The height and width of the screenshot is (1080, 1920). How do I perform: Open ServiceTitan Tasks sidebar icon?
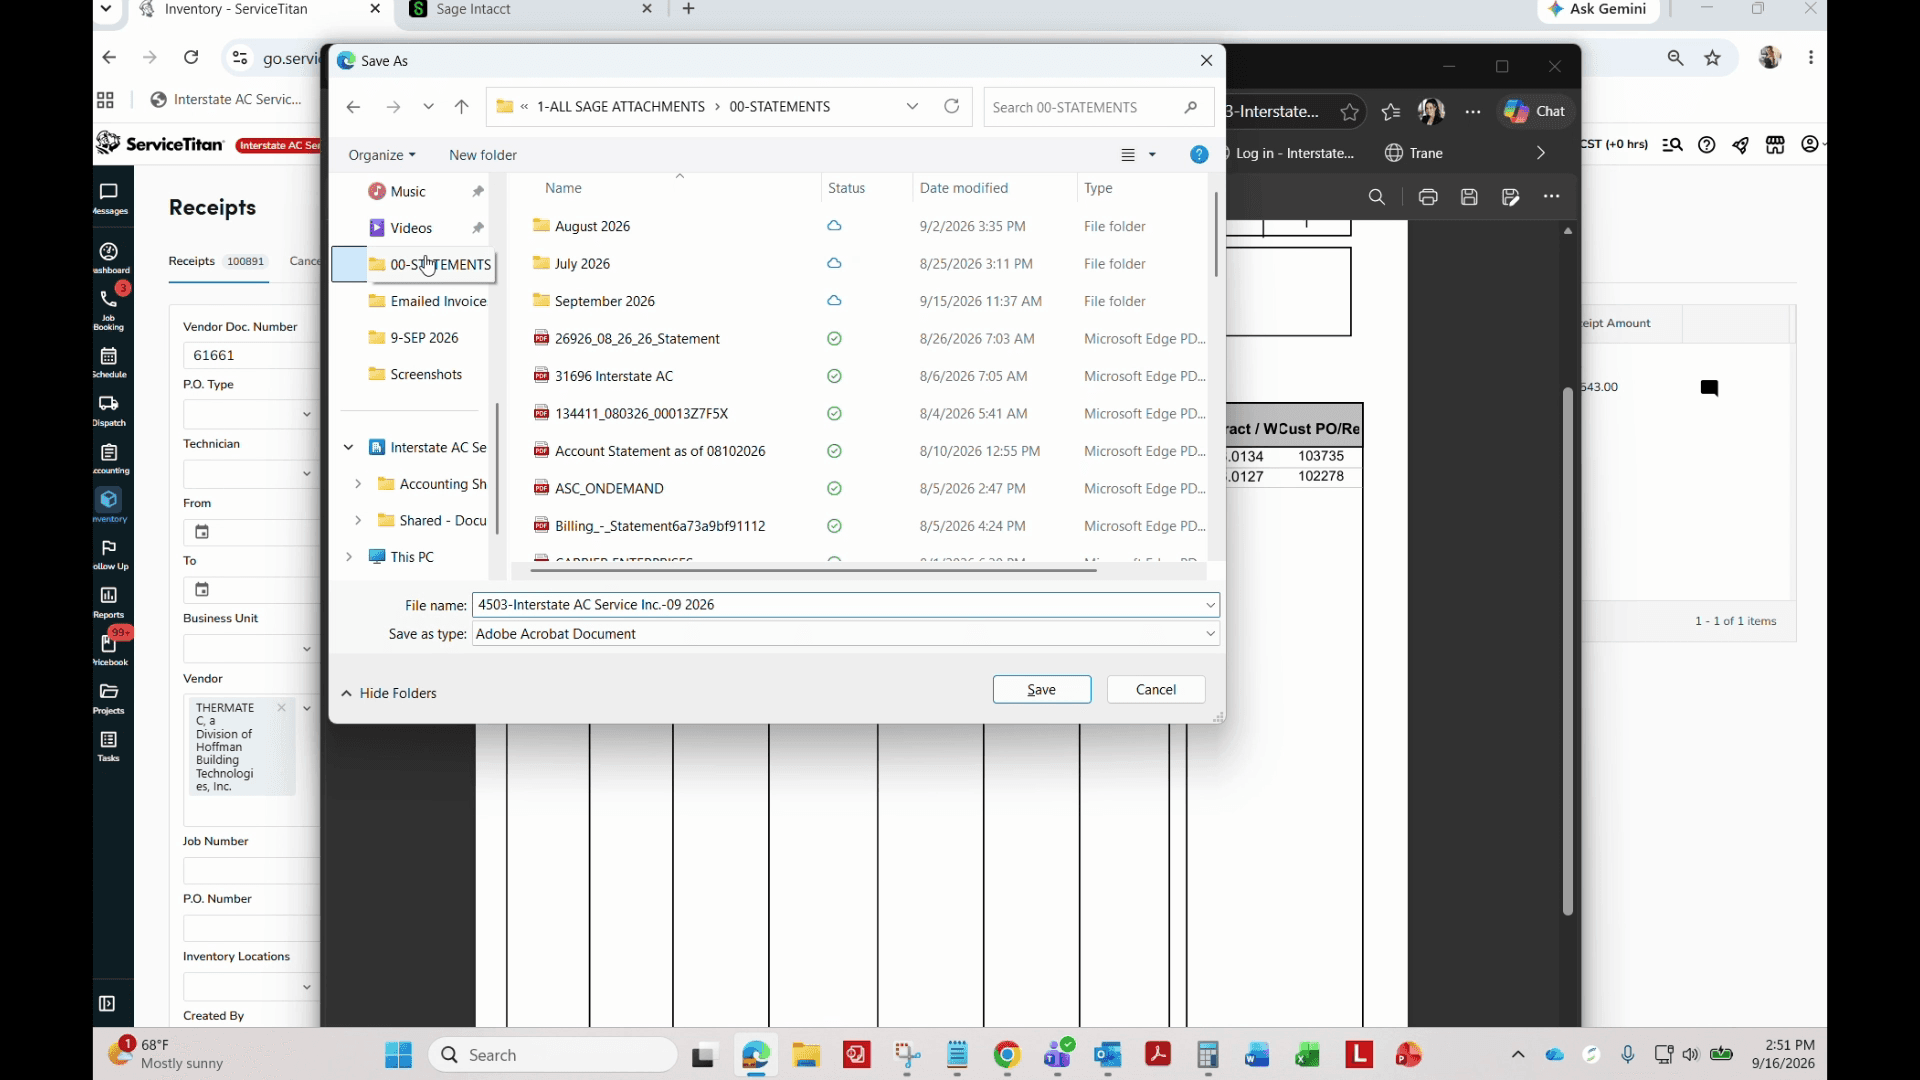[x=109, y=746]
